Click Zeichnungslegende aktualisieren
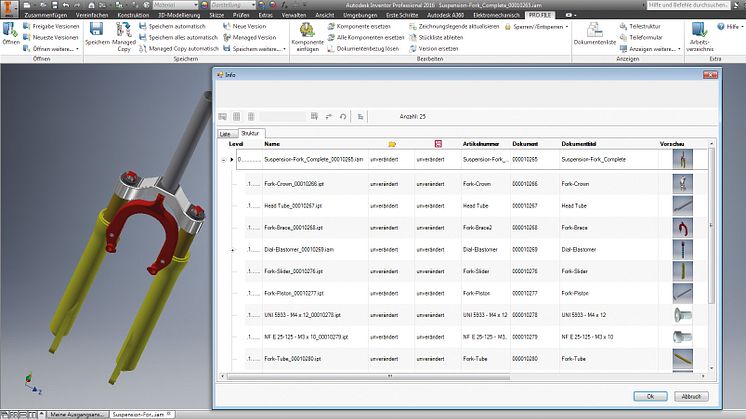This screenshot has height=419, width=746. 454,26
